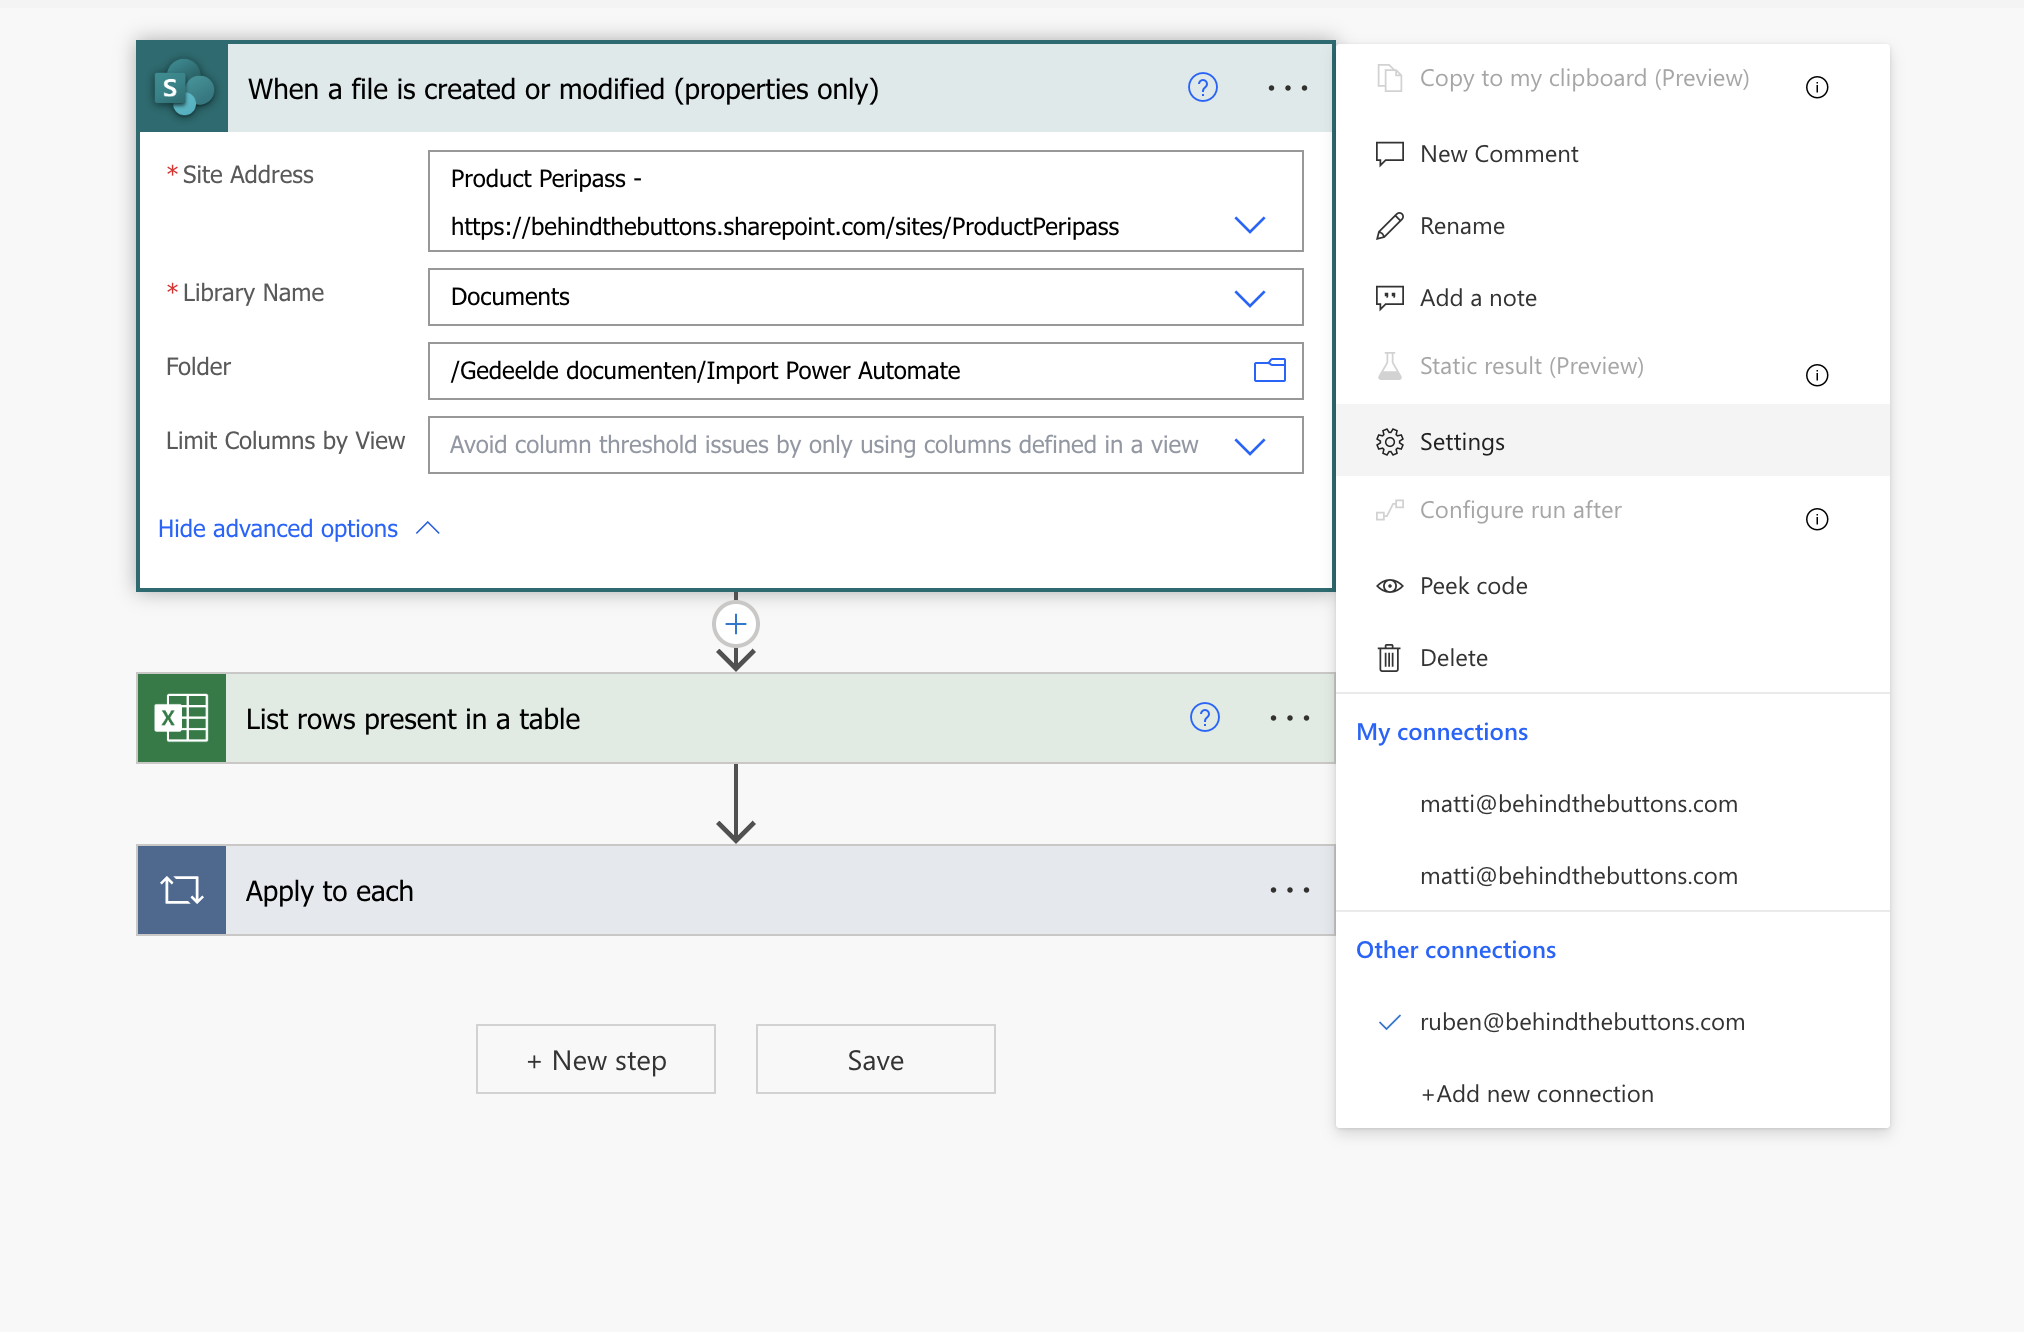
Task: Expand the Site Address dropdown
Action: pos(1250,225)
